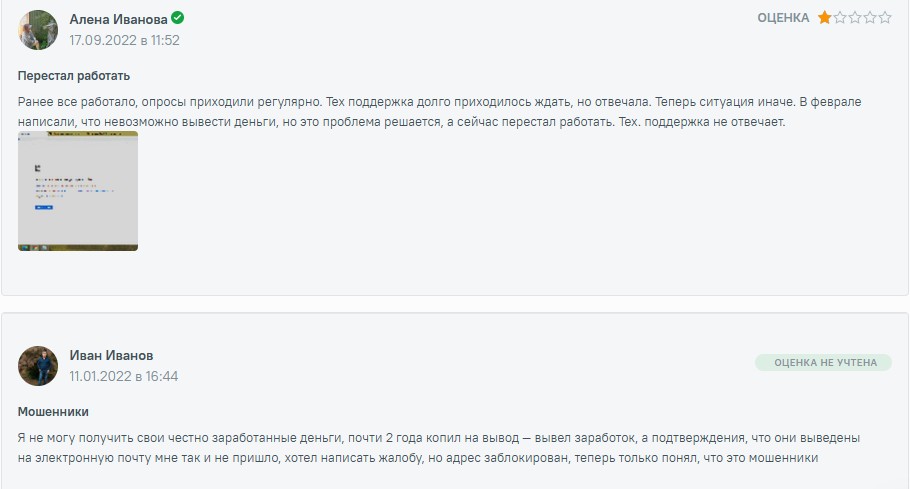The image size is (910, 489).
Task: Click empty space below the screenshot thumbnail
Action: click(x=300, y=272)
